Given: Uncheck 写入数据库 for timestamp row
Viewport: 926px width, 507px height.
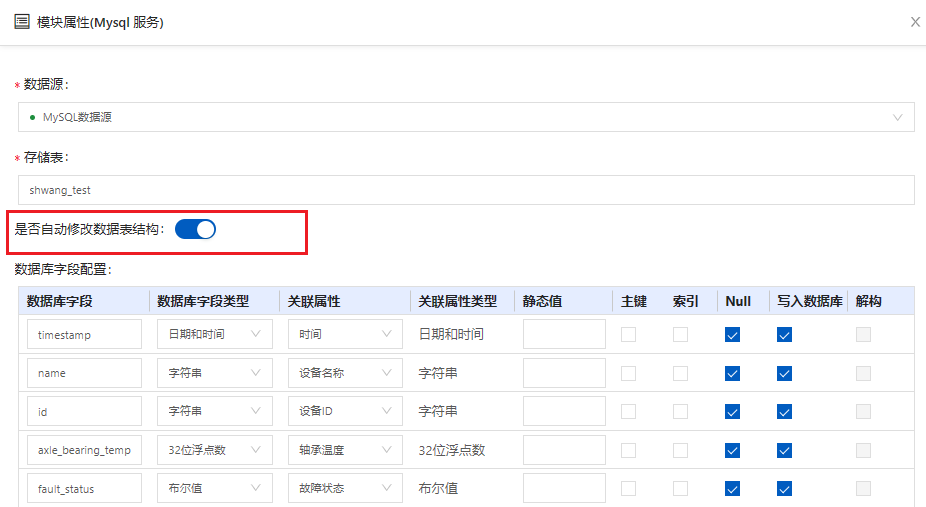Looking at the screenshot, I should pos(784,335).
